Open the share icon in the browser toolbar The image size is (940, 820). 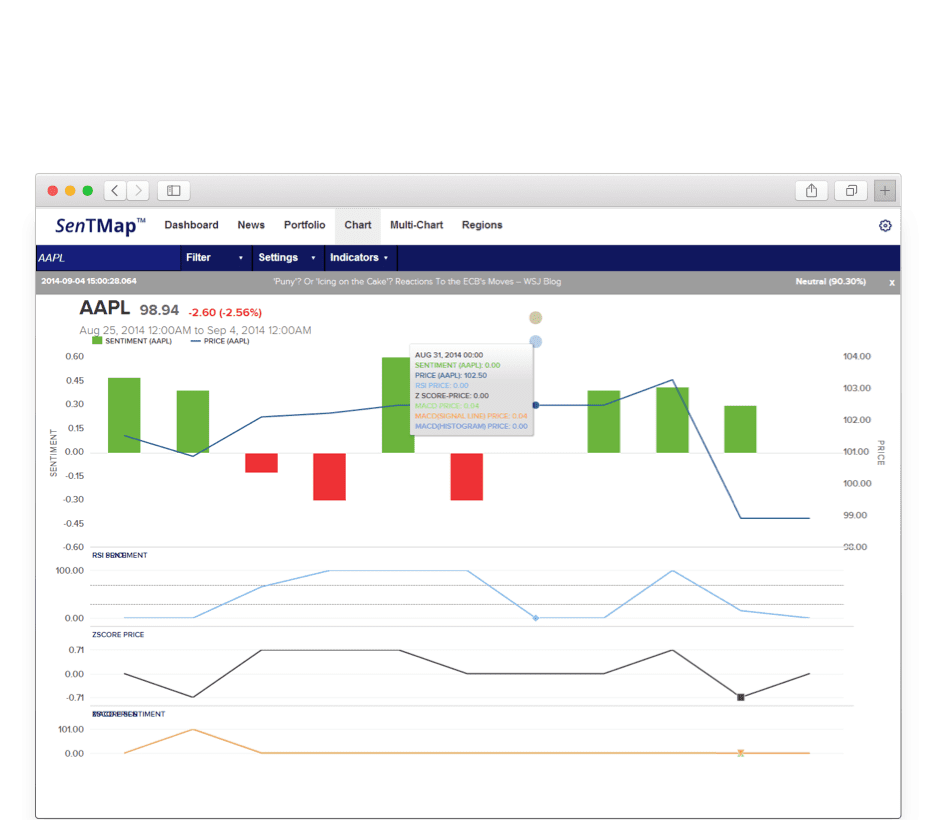tap(811, 191)
